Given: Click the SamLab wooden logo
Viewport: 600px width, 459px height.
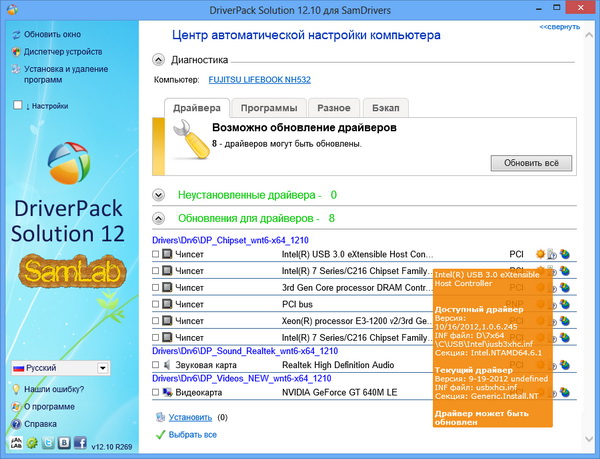Looking at the screenshot, I should (x=72, y=271).
